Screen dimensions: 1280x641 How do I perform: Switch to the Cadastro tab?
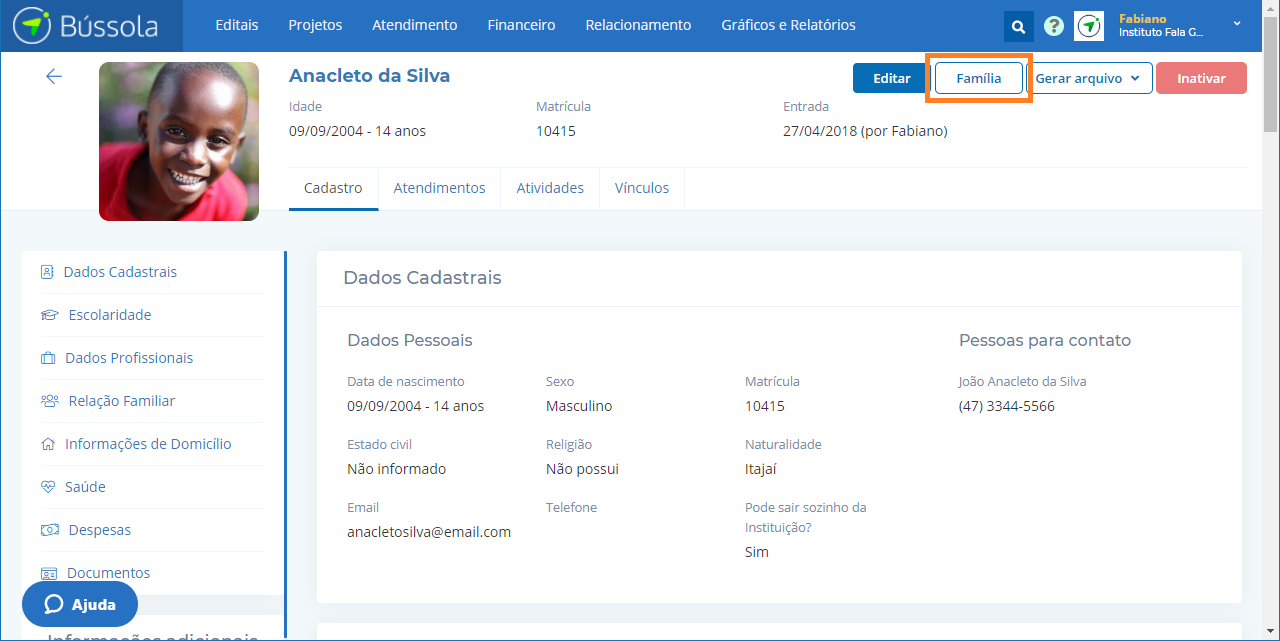(333, 188)
